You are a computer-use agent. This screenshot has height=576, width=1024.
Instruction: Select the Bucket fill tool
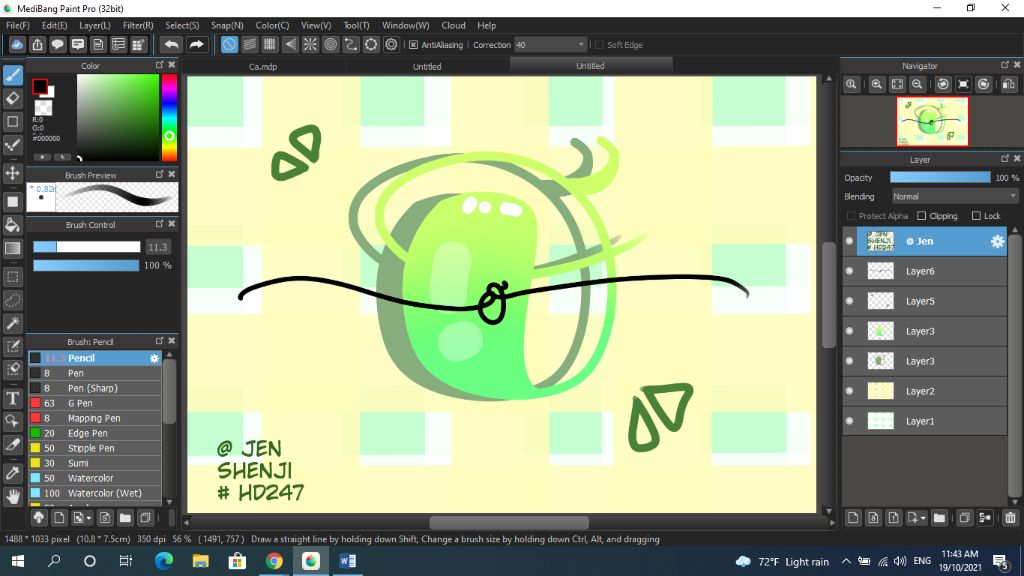[x=12, y=225]
